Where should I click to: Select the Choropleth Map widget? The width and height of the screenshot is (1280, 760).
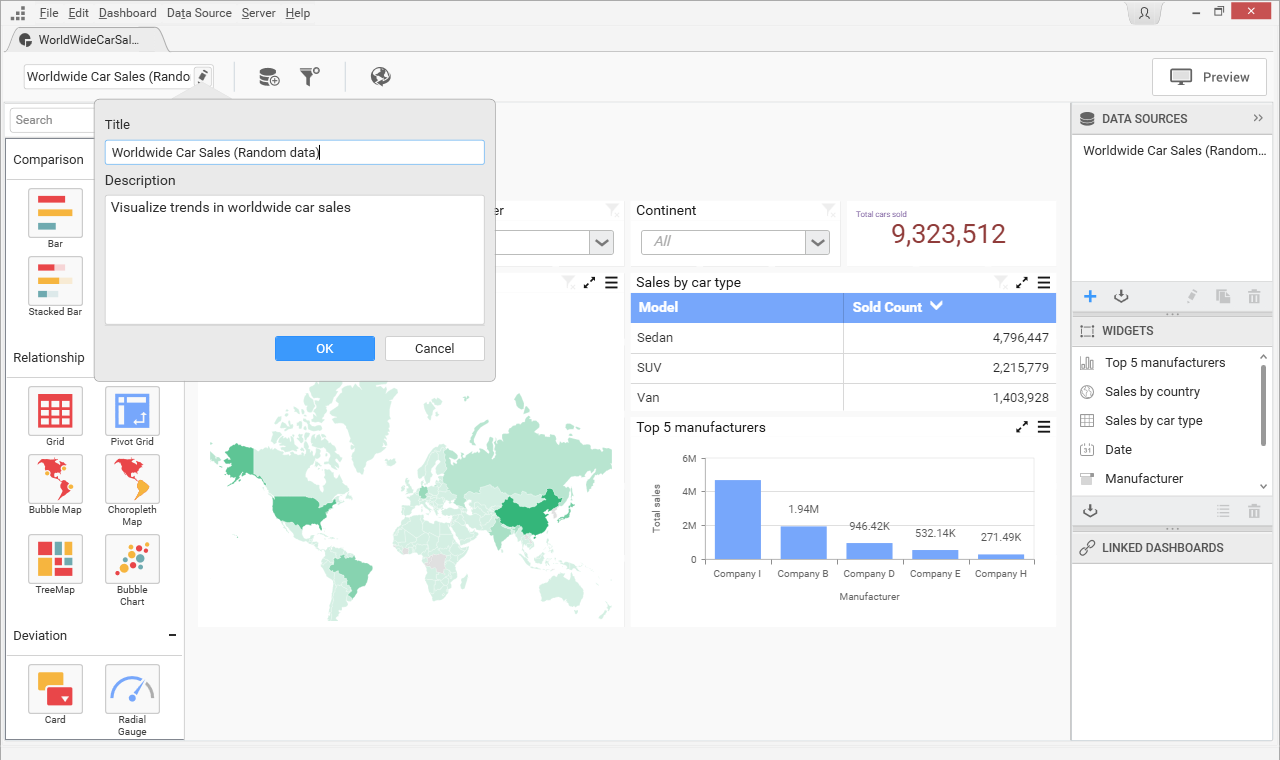(132, 479)
